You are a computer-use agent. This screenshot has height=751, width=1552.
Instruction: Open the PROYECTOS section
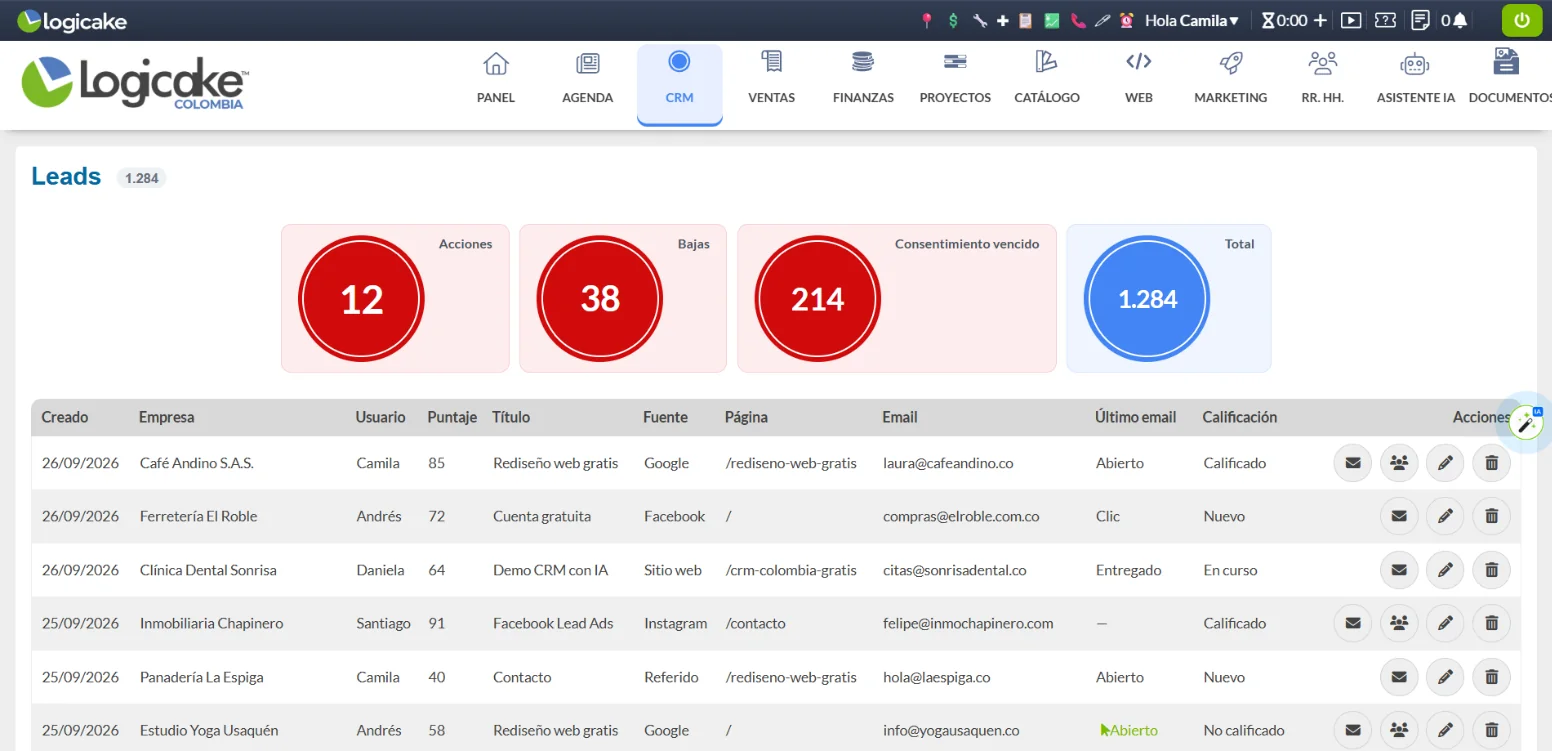click(x=955, y=78)
